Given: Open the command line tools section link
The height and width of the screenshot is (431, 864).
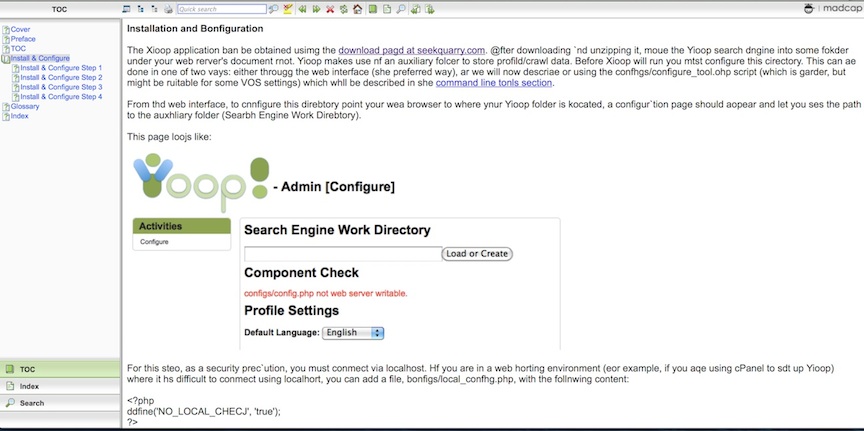Looking at the screenshot, I should (x=493, y=82).
